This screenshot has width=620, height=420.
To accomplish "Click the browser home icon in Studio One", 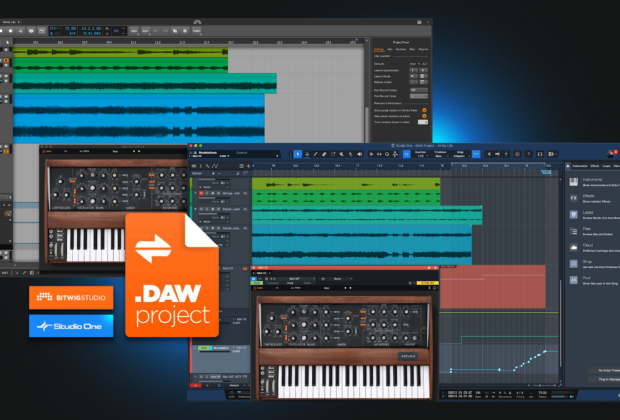I will (x=568, y=166).
